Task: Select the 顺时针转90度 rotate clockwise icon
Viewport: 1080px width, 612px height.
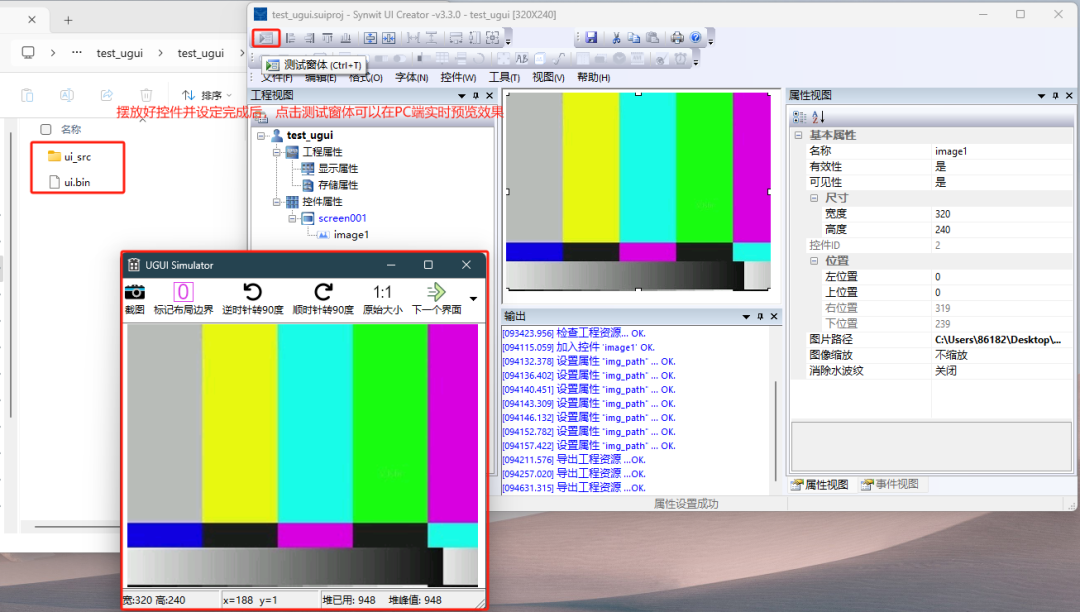Action: pyautogui.click(x=322, y=292)
